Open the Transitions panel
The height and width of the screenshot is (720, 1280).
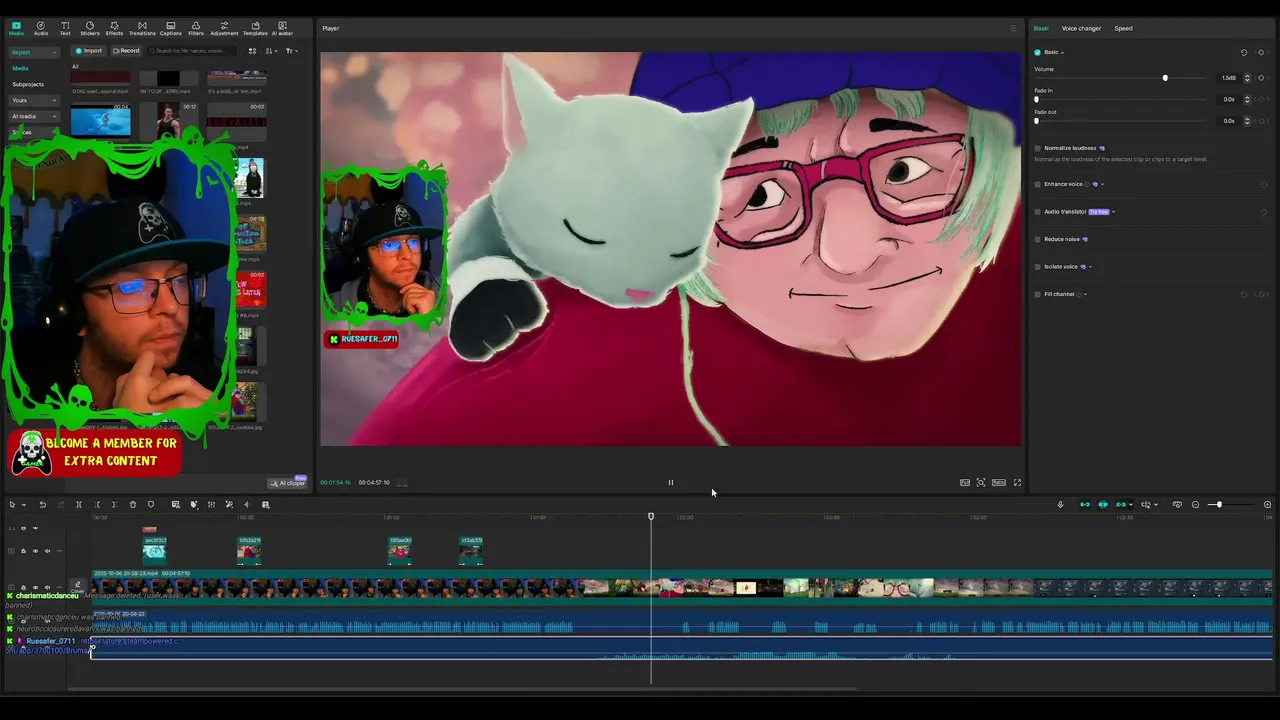coord(142,27)
